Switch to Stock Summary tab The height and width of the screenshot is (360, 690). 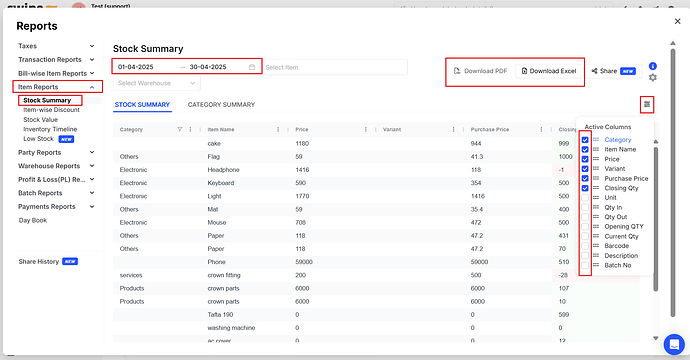click(x=142, y=105)
